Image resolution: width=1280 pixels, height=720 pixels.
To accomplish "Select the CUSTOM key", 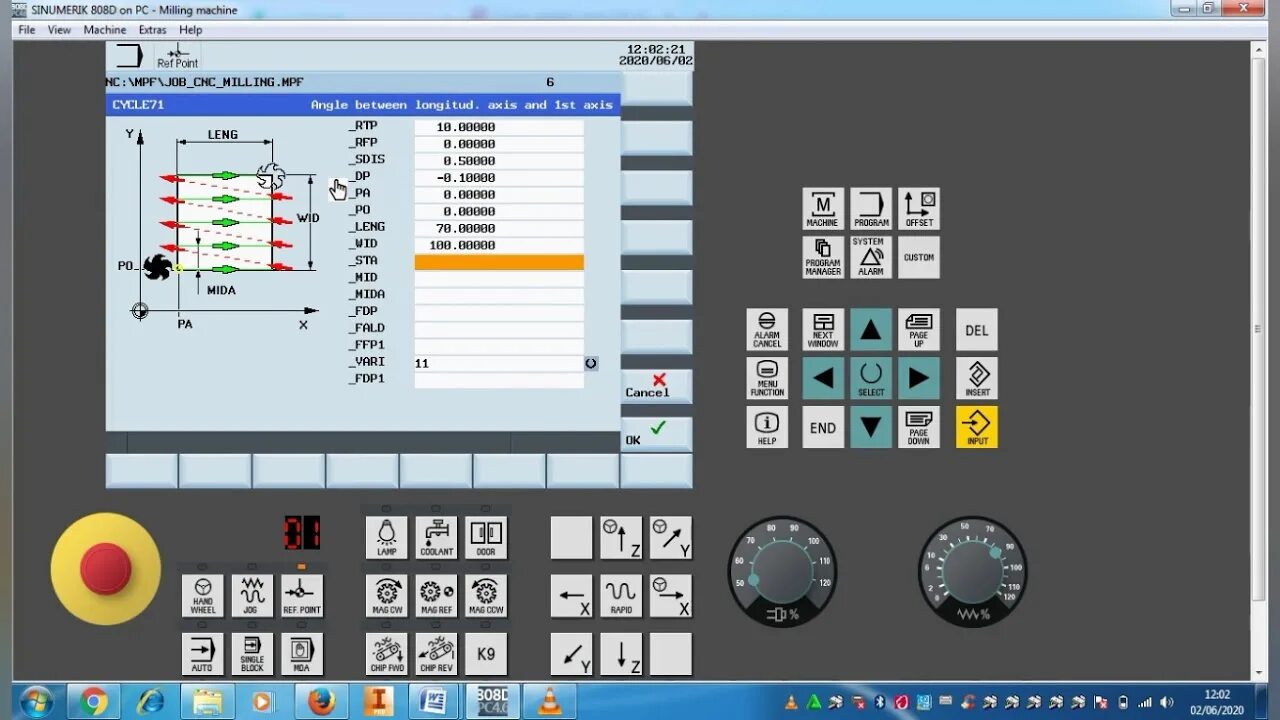I will (919, 257).
